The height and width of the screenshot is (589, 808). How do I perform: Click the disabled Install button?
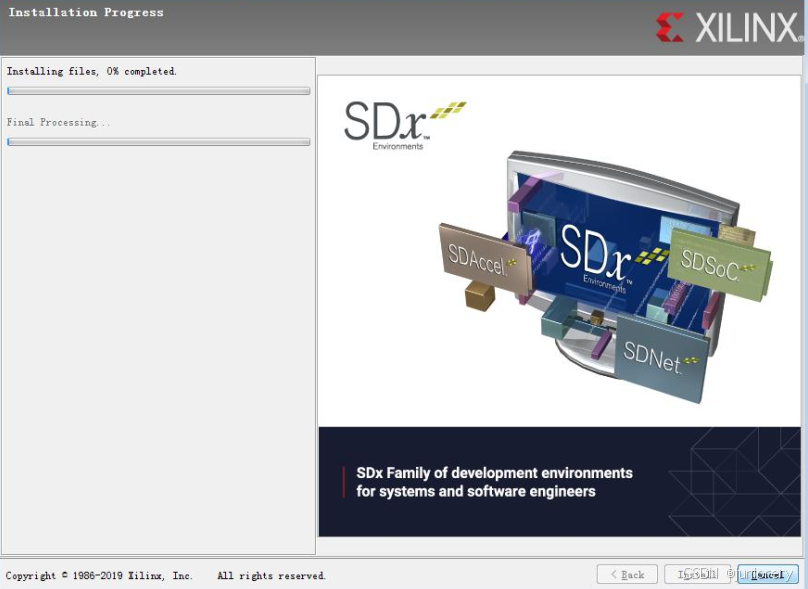(x=697, y=574)
